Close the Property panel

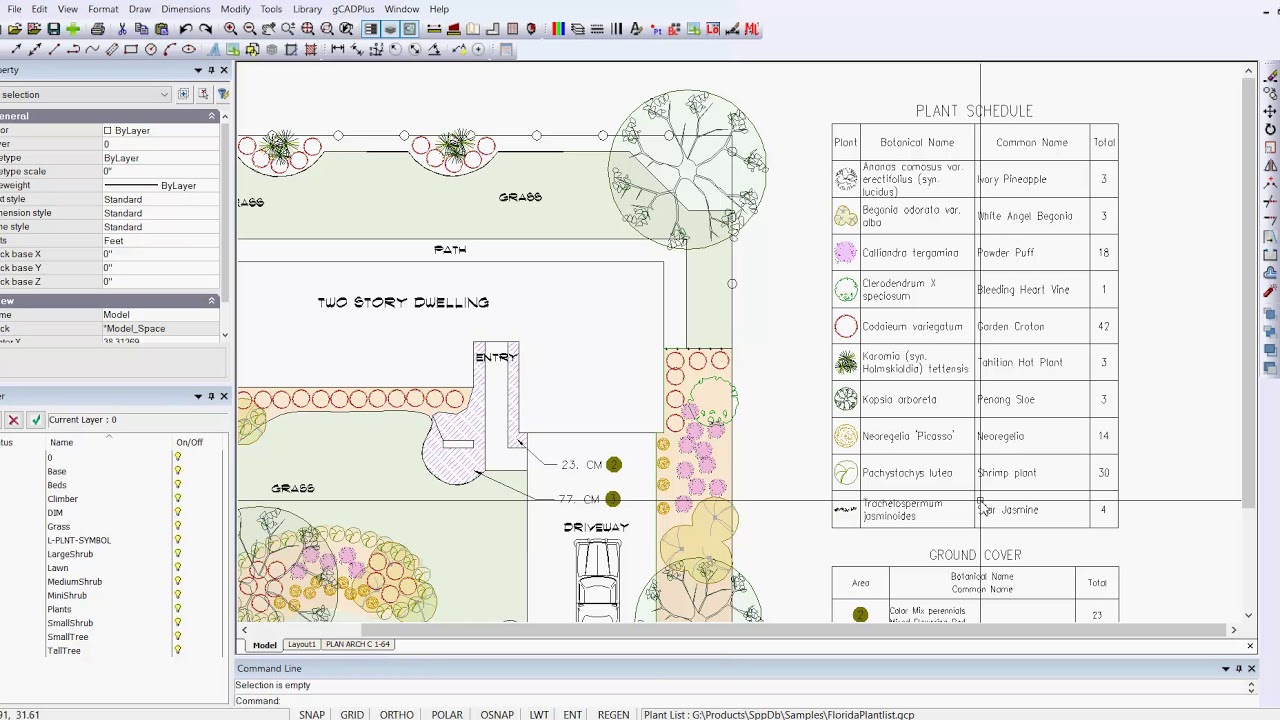point(224,70)
